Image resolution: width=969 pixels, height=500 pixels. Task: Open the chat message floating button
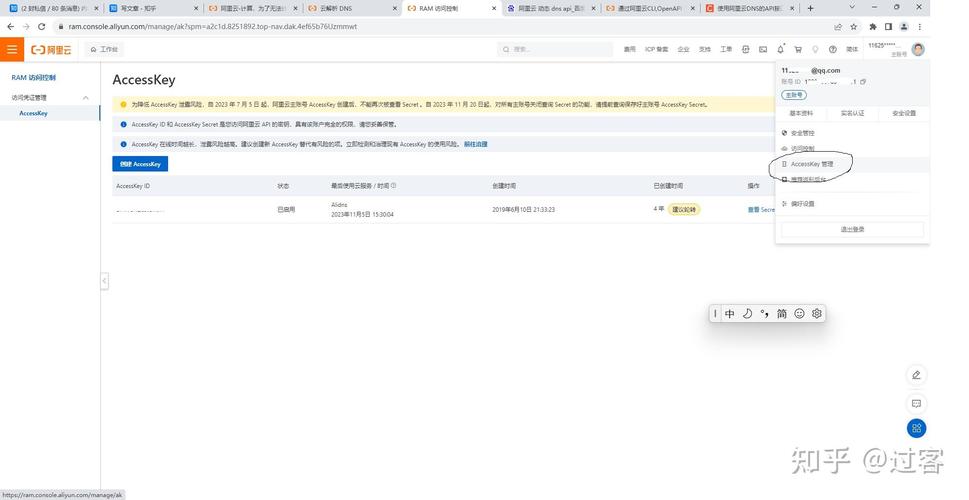(916, 404)
